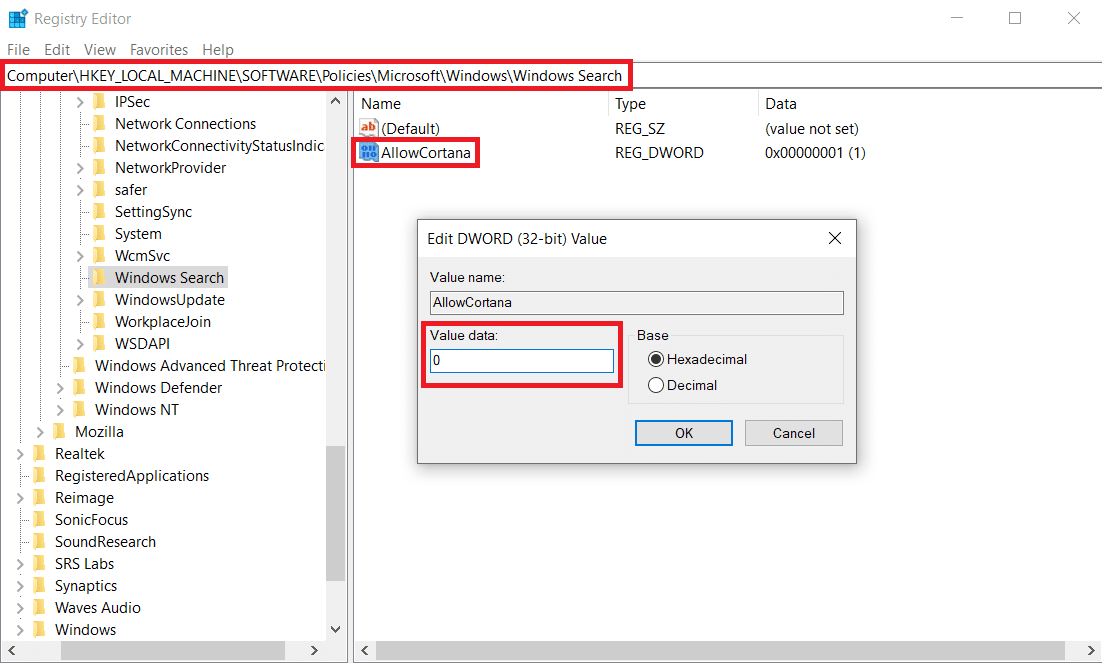Screen dimensions: 1102x663
Task: Select the Mozilla folder icon
Action: (62, 431)
